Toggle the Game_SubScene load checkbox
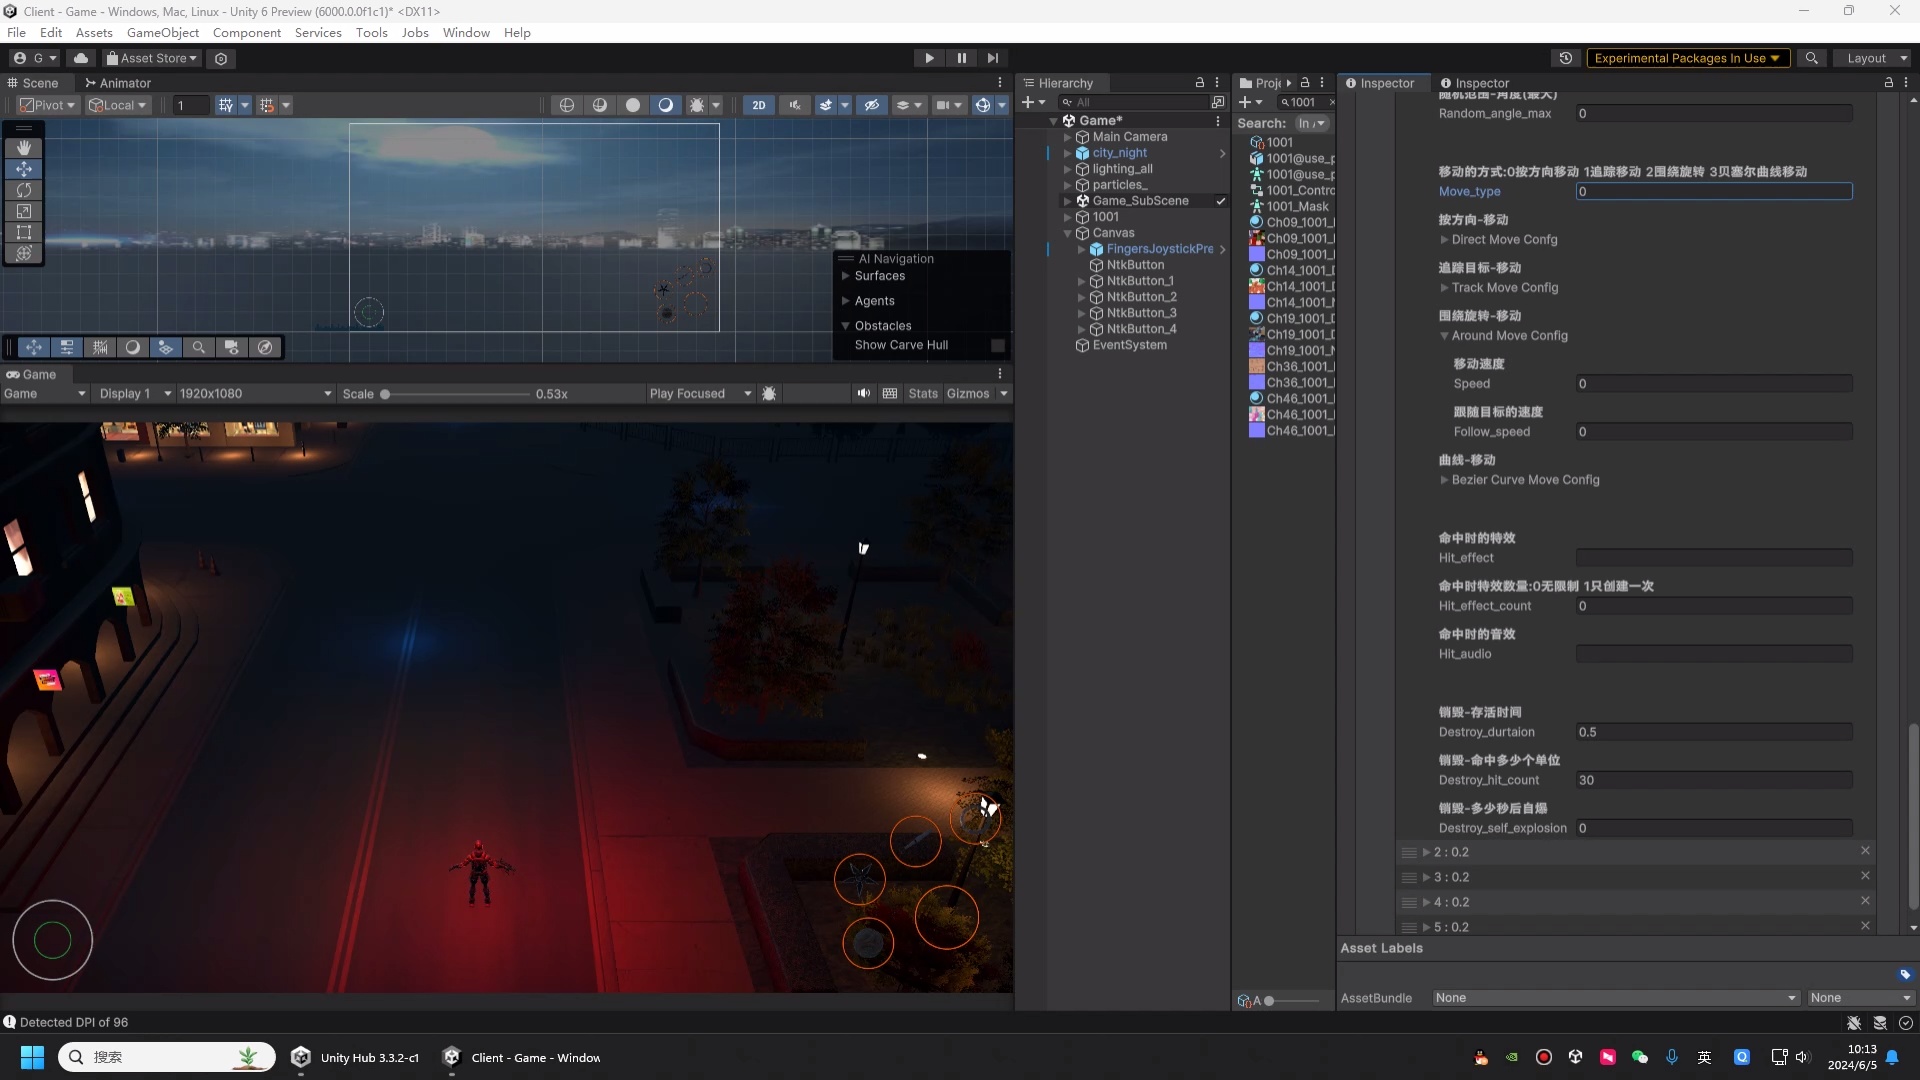The width and height of the screenshot is (1920, 1080). click(1221, 200)
